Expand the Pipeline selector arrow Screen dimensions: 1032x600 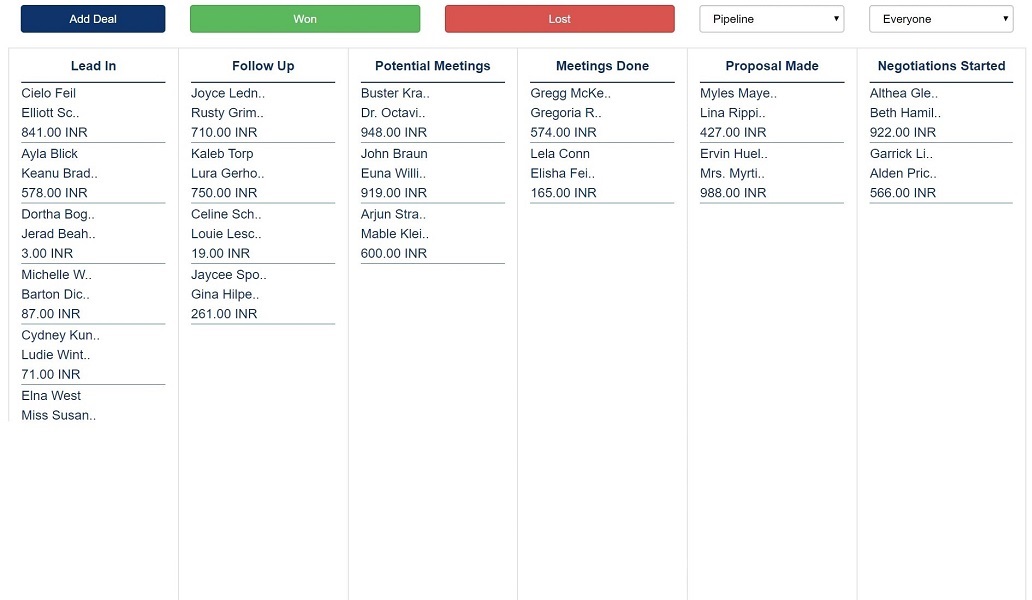[x=836, y=18]
